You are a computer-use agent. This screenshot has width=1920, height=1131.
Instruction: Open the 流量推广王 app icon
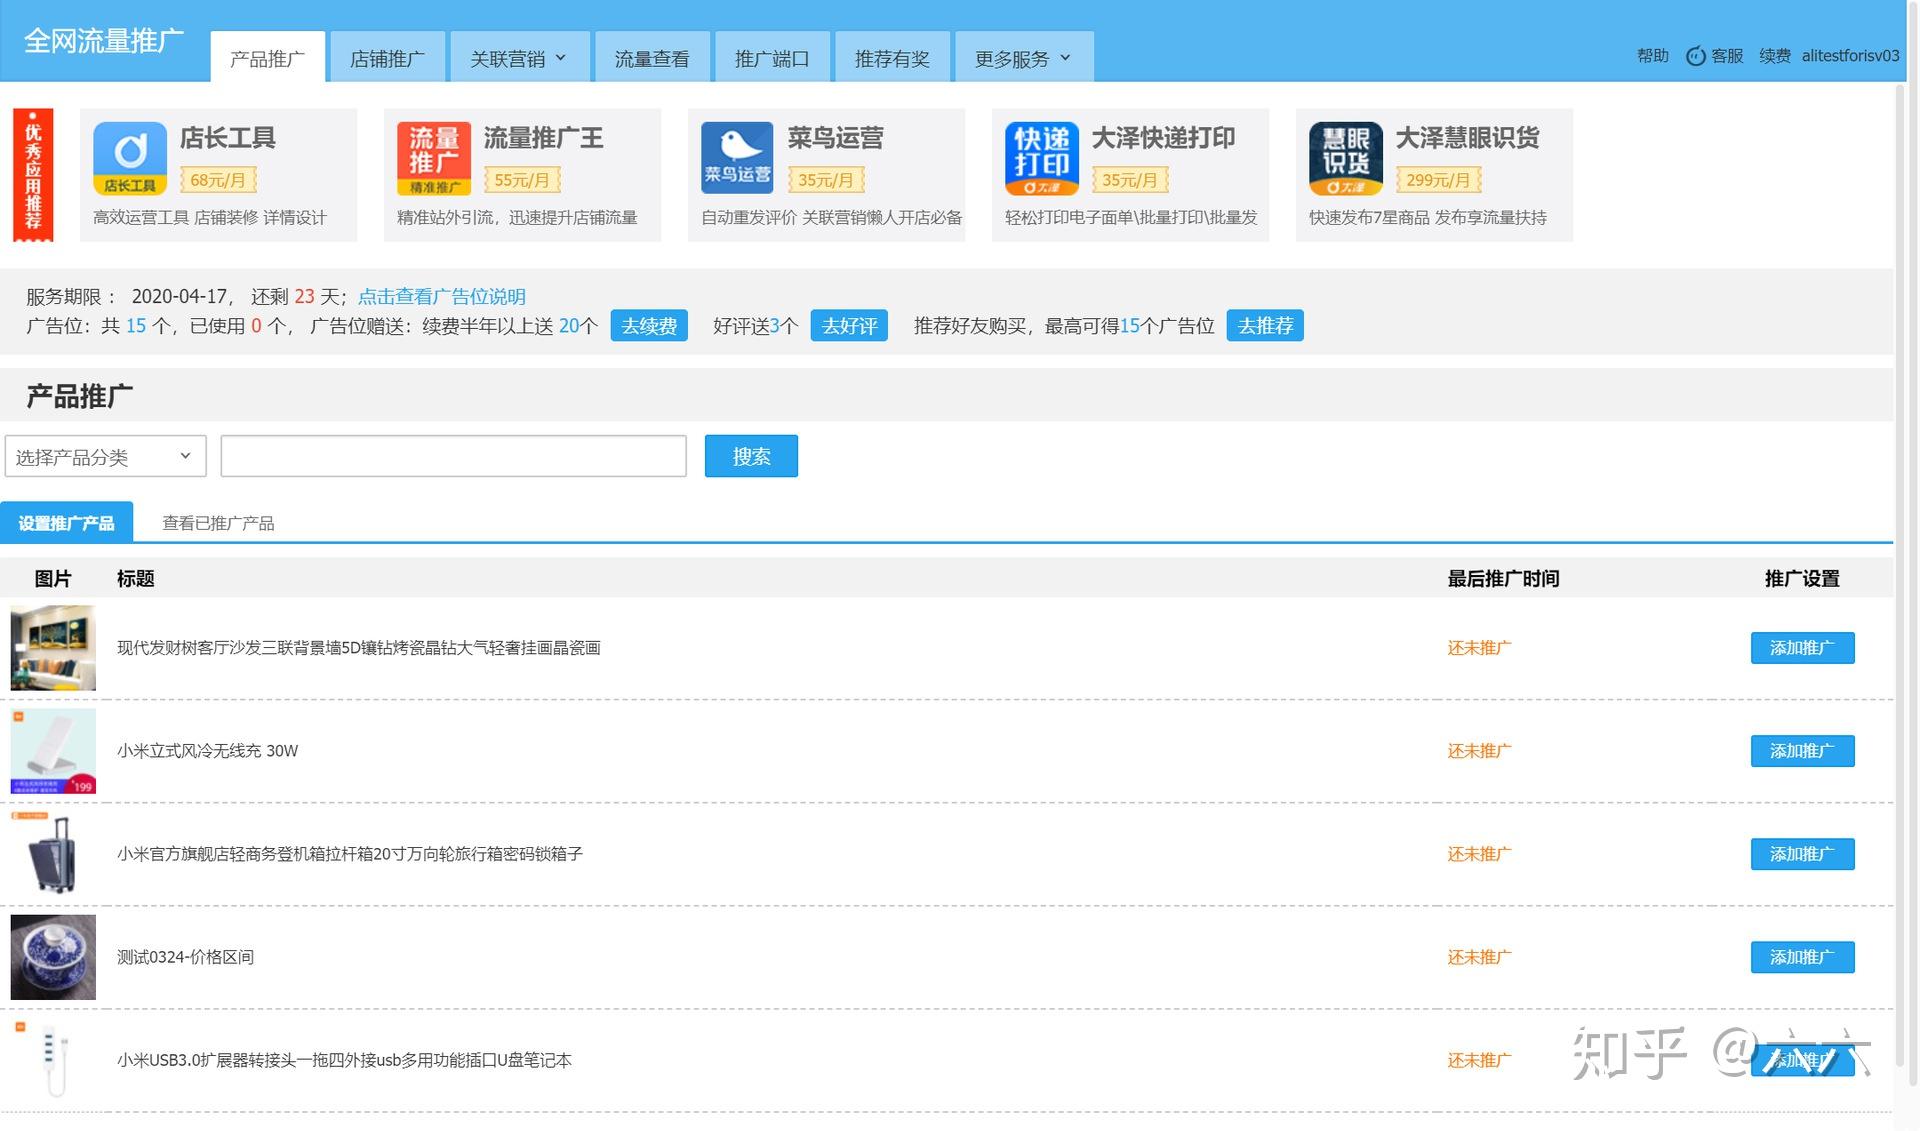[434, 158]
